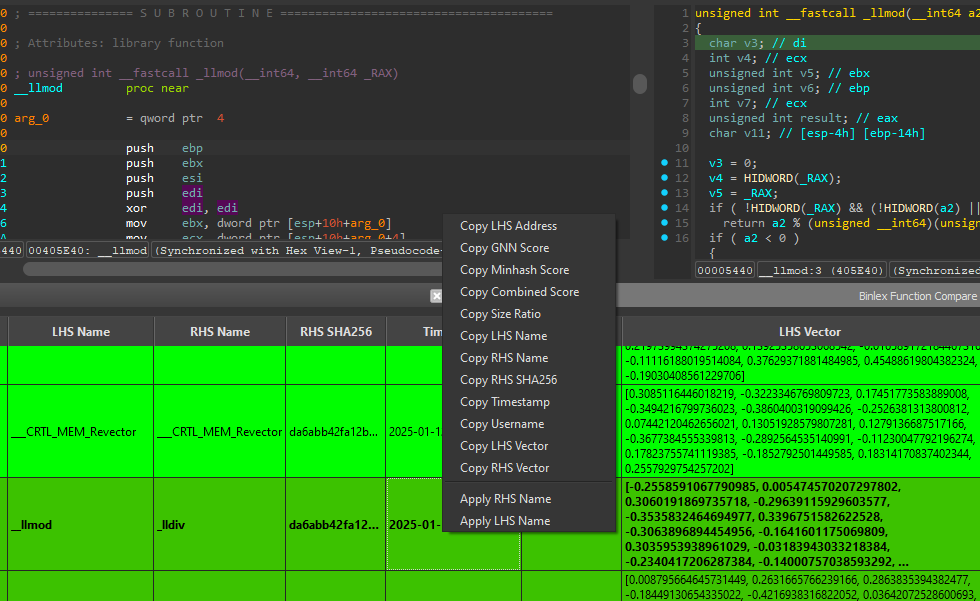Viewport: 980px width, 601px height.
Task: Click the disassembly vertical scrollbar thumb
Action: pyautogui.click(x=639, y=84)
